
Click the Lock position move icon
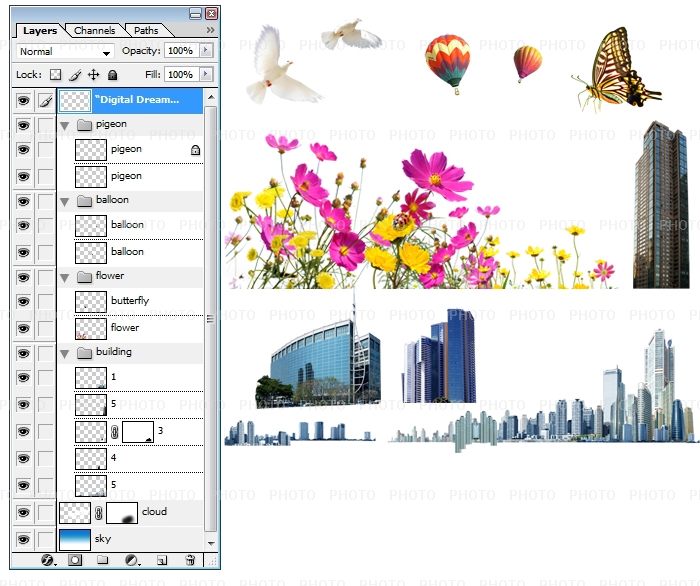93,75
